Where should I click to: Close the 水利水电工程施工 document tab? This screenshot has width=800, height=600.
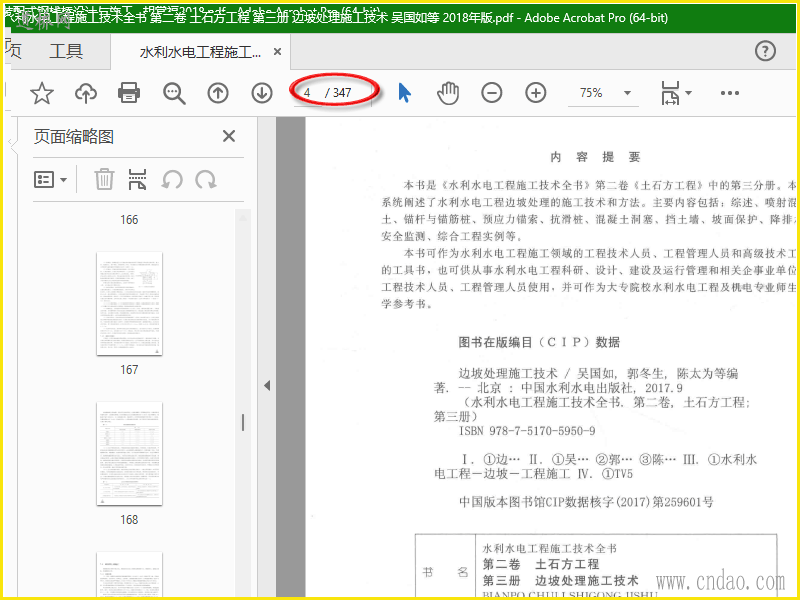[x=277, y=52]
